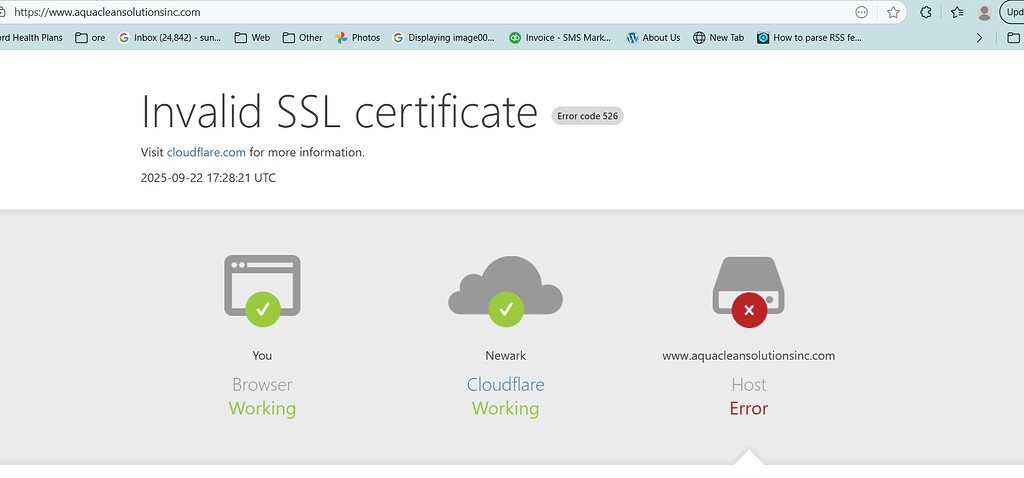Click the 'Newark' location label
Viewport: 1024px width, 478px height.
click(505, 356)
